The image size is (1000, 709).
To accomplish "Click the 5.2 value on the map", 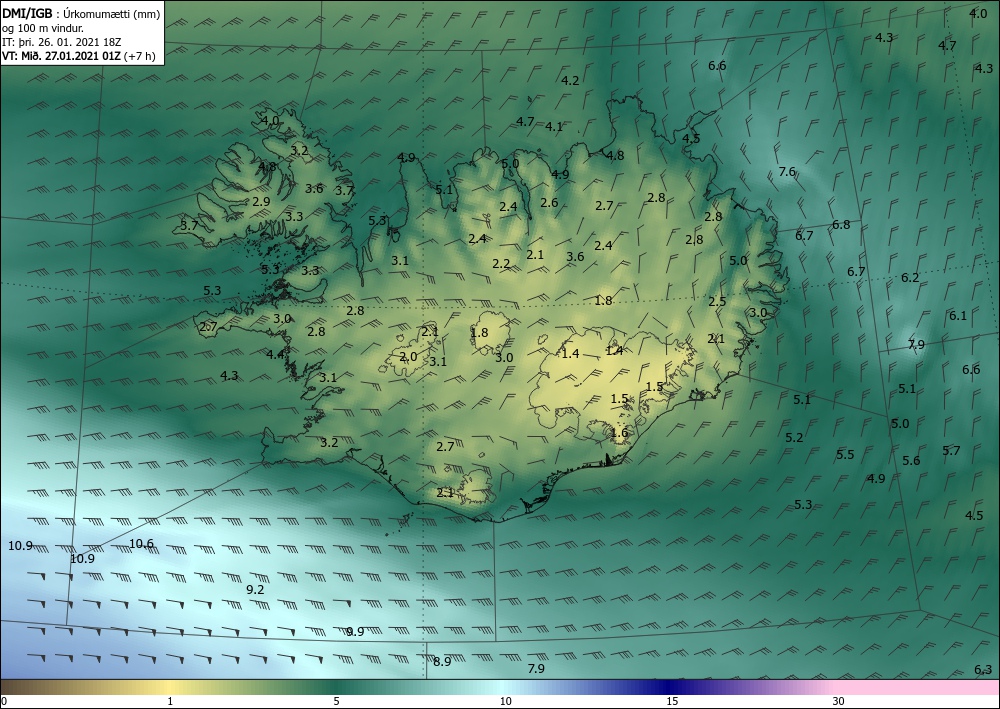I will tap(794, 437).
